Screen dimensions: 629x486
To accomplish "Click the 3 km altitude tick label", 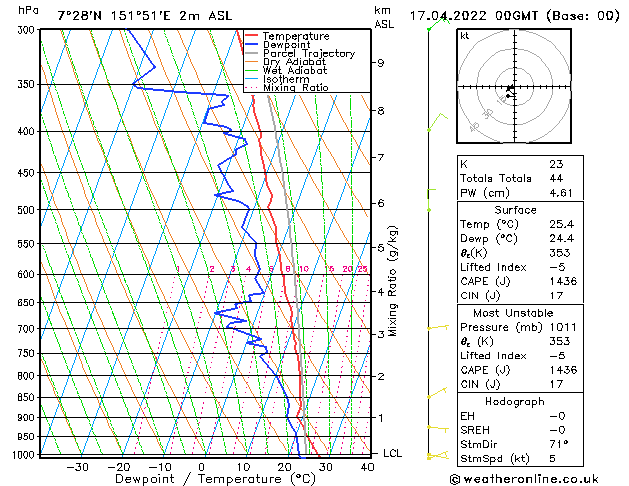I will pos(381,334).
